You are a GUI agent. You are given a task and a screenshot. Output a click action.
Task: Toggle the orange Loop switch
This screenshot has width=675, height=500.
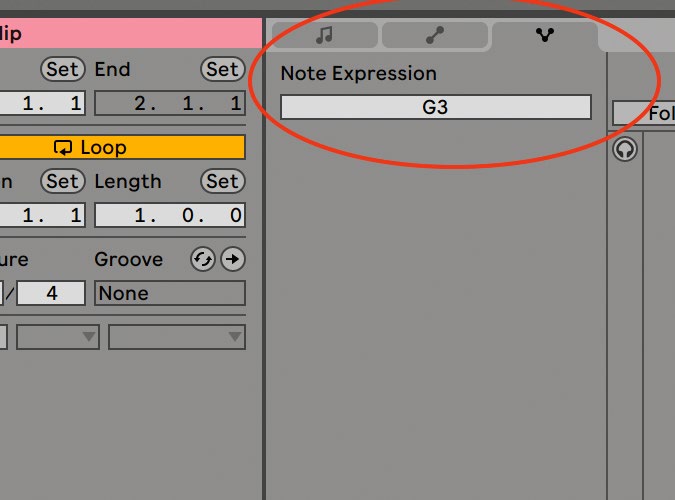point(122,148)
